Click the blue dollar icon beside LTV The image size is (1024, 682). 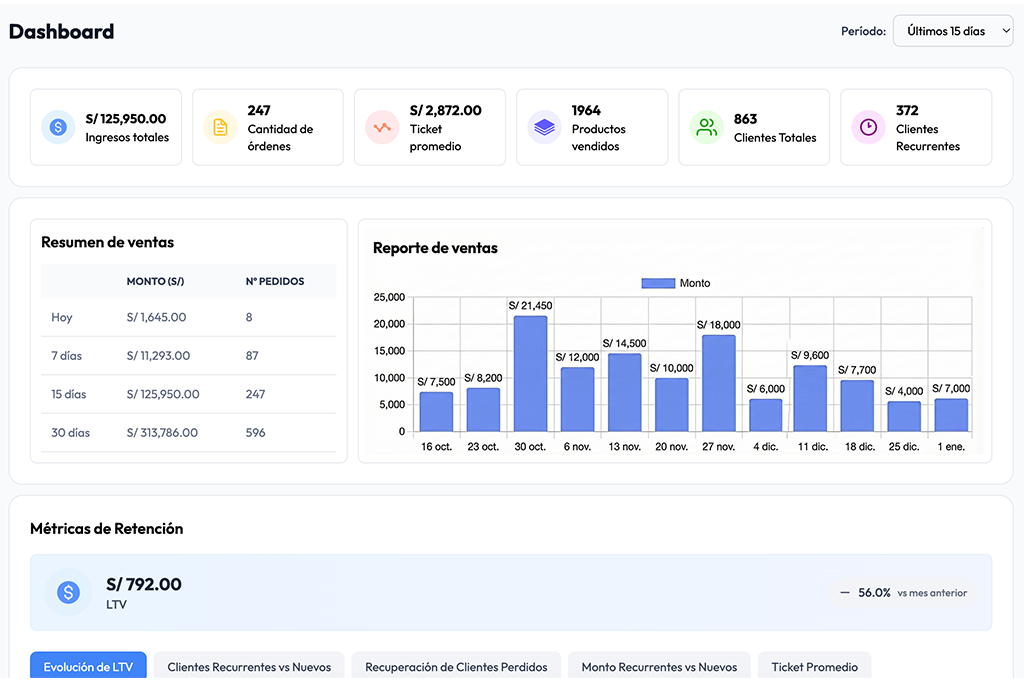pyautogui.click(x=68, y=593)
